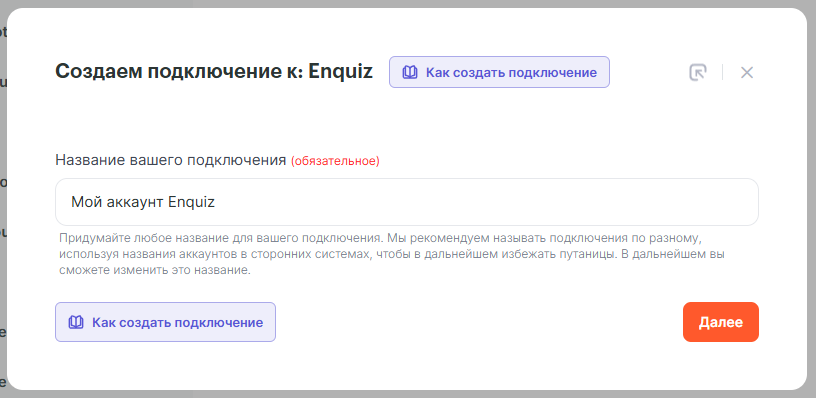Screen dimensions: 816x398
Task: Proceed with the orange Далее button
Action: [x=721, y=322]
